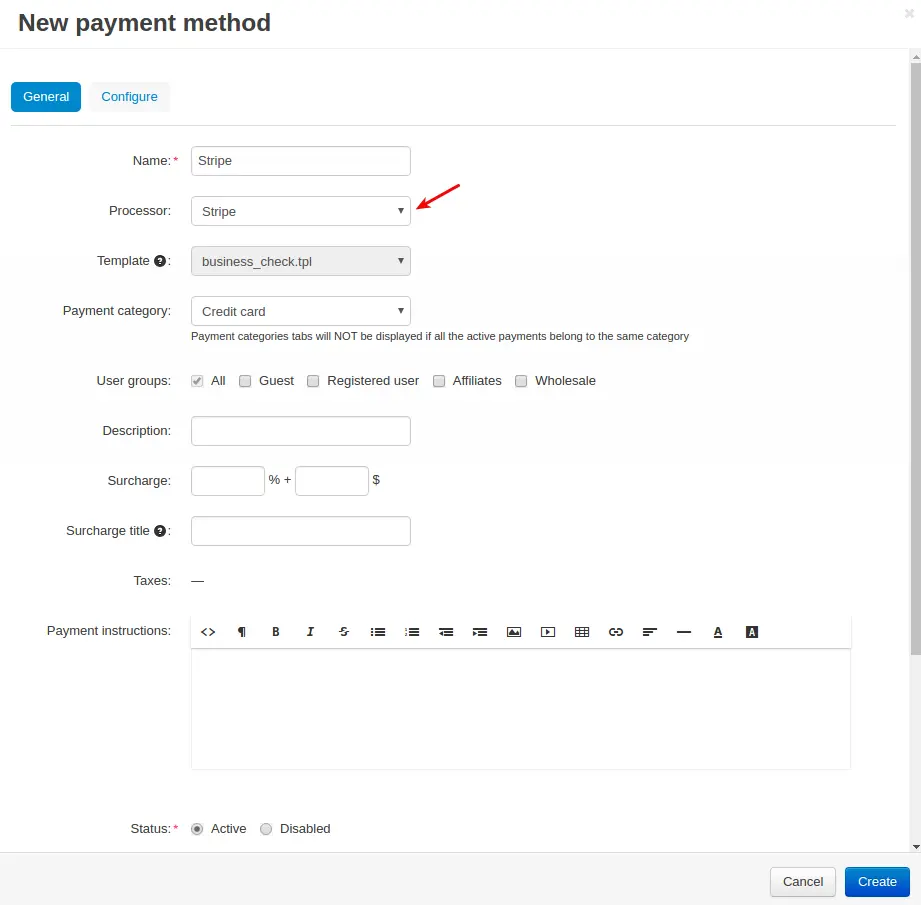The height and width of the screenshot is (905, 921).
Task: Insert an image into payment instructions
Action: click(514, 632)
